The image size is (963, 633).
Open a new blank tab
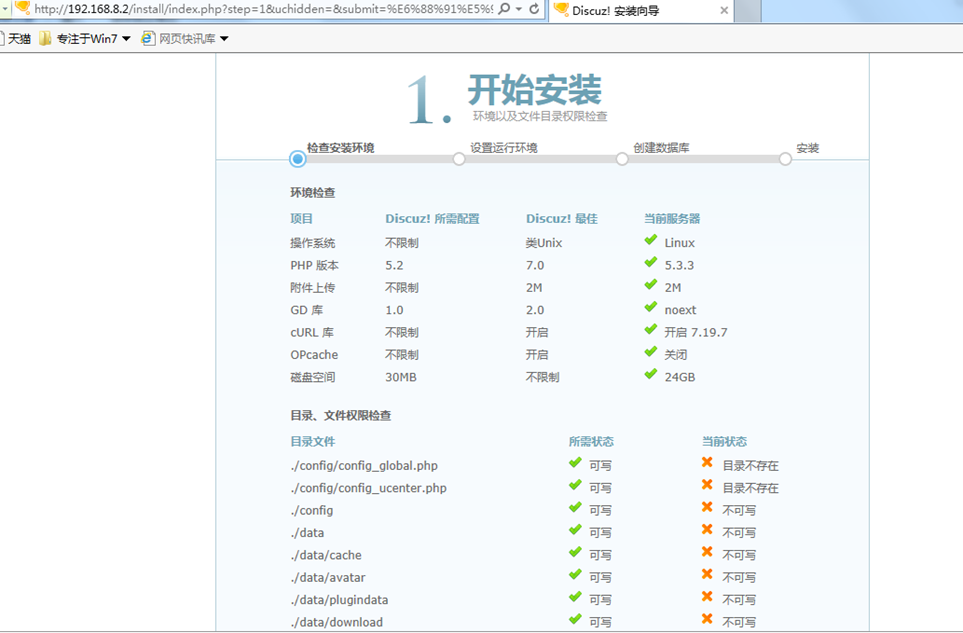coord(747,10)
